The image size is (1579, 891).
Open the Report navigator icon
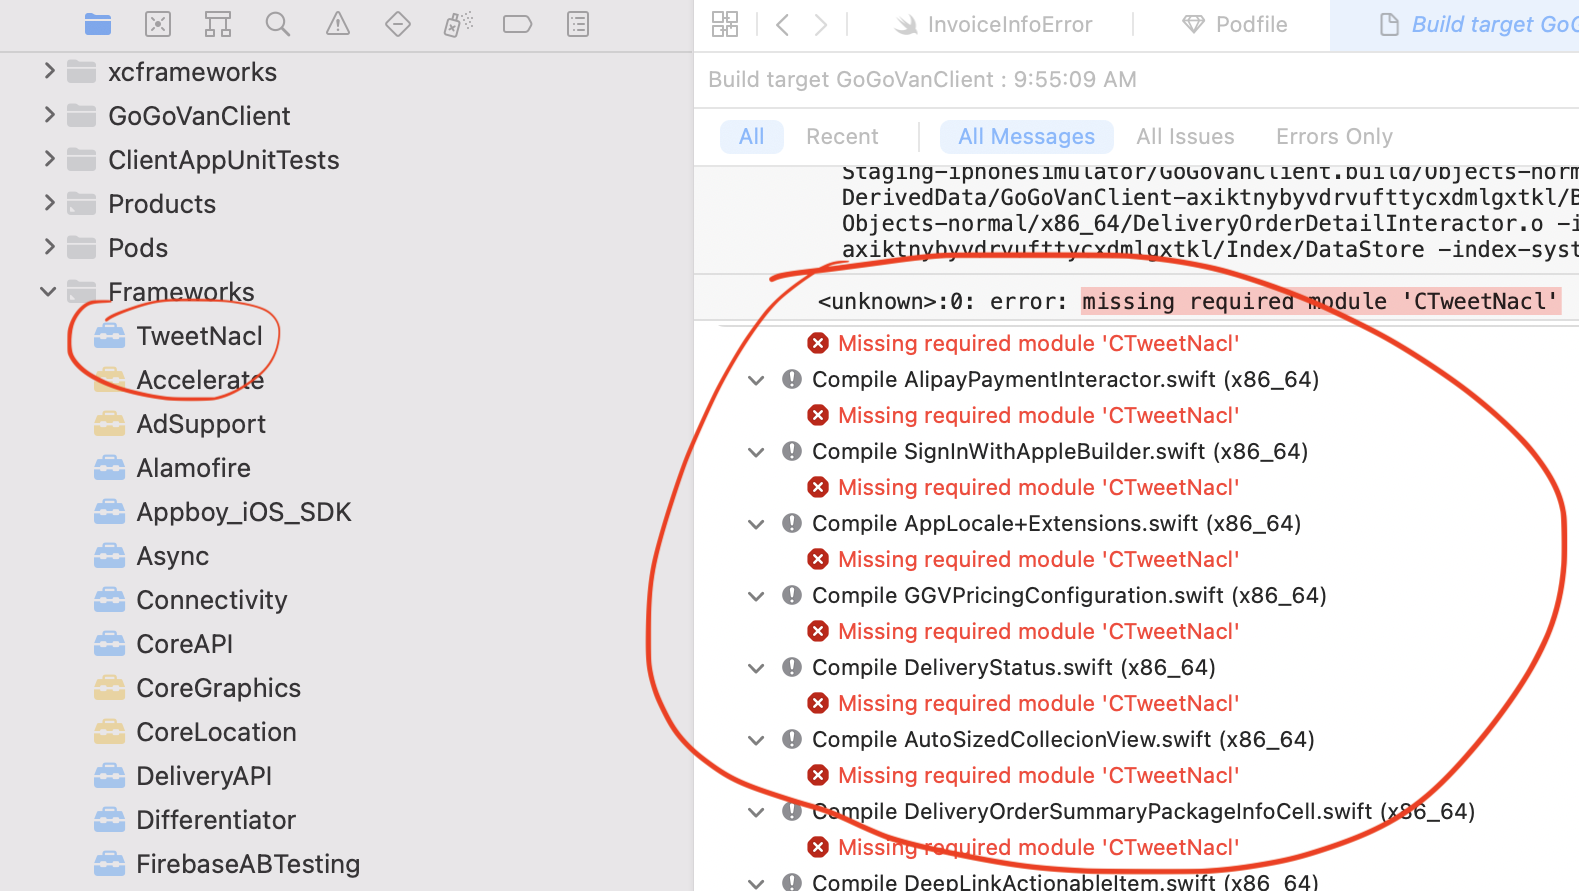(x=578, y=24)
